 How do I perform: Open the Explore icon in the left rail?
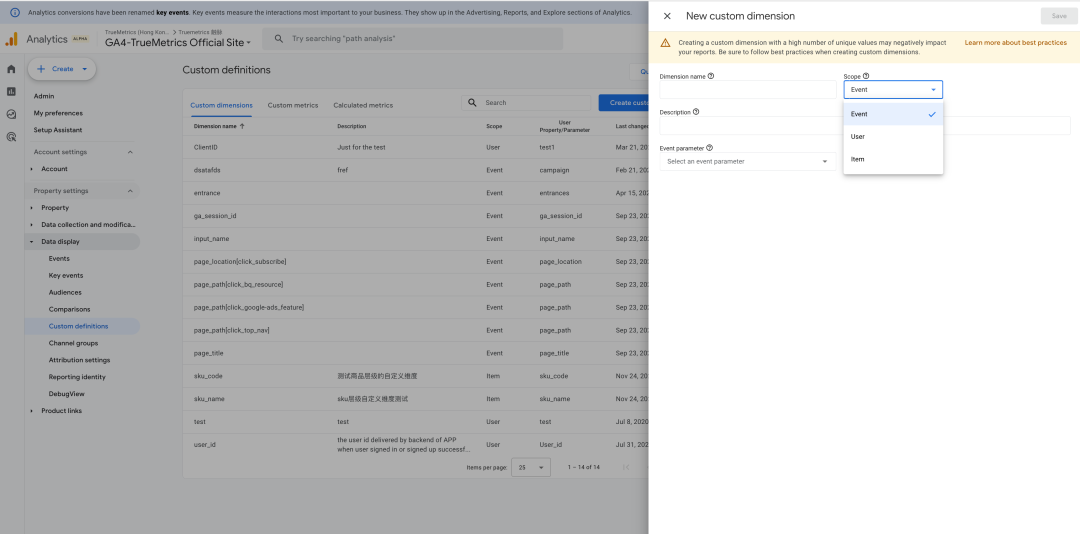pyautogui.click(x=11, y=114)
